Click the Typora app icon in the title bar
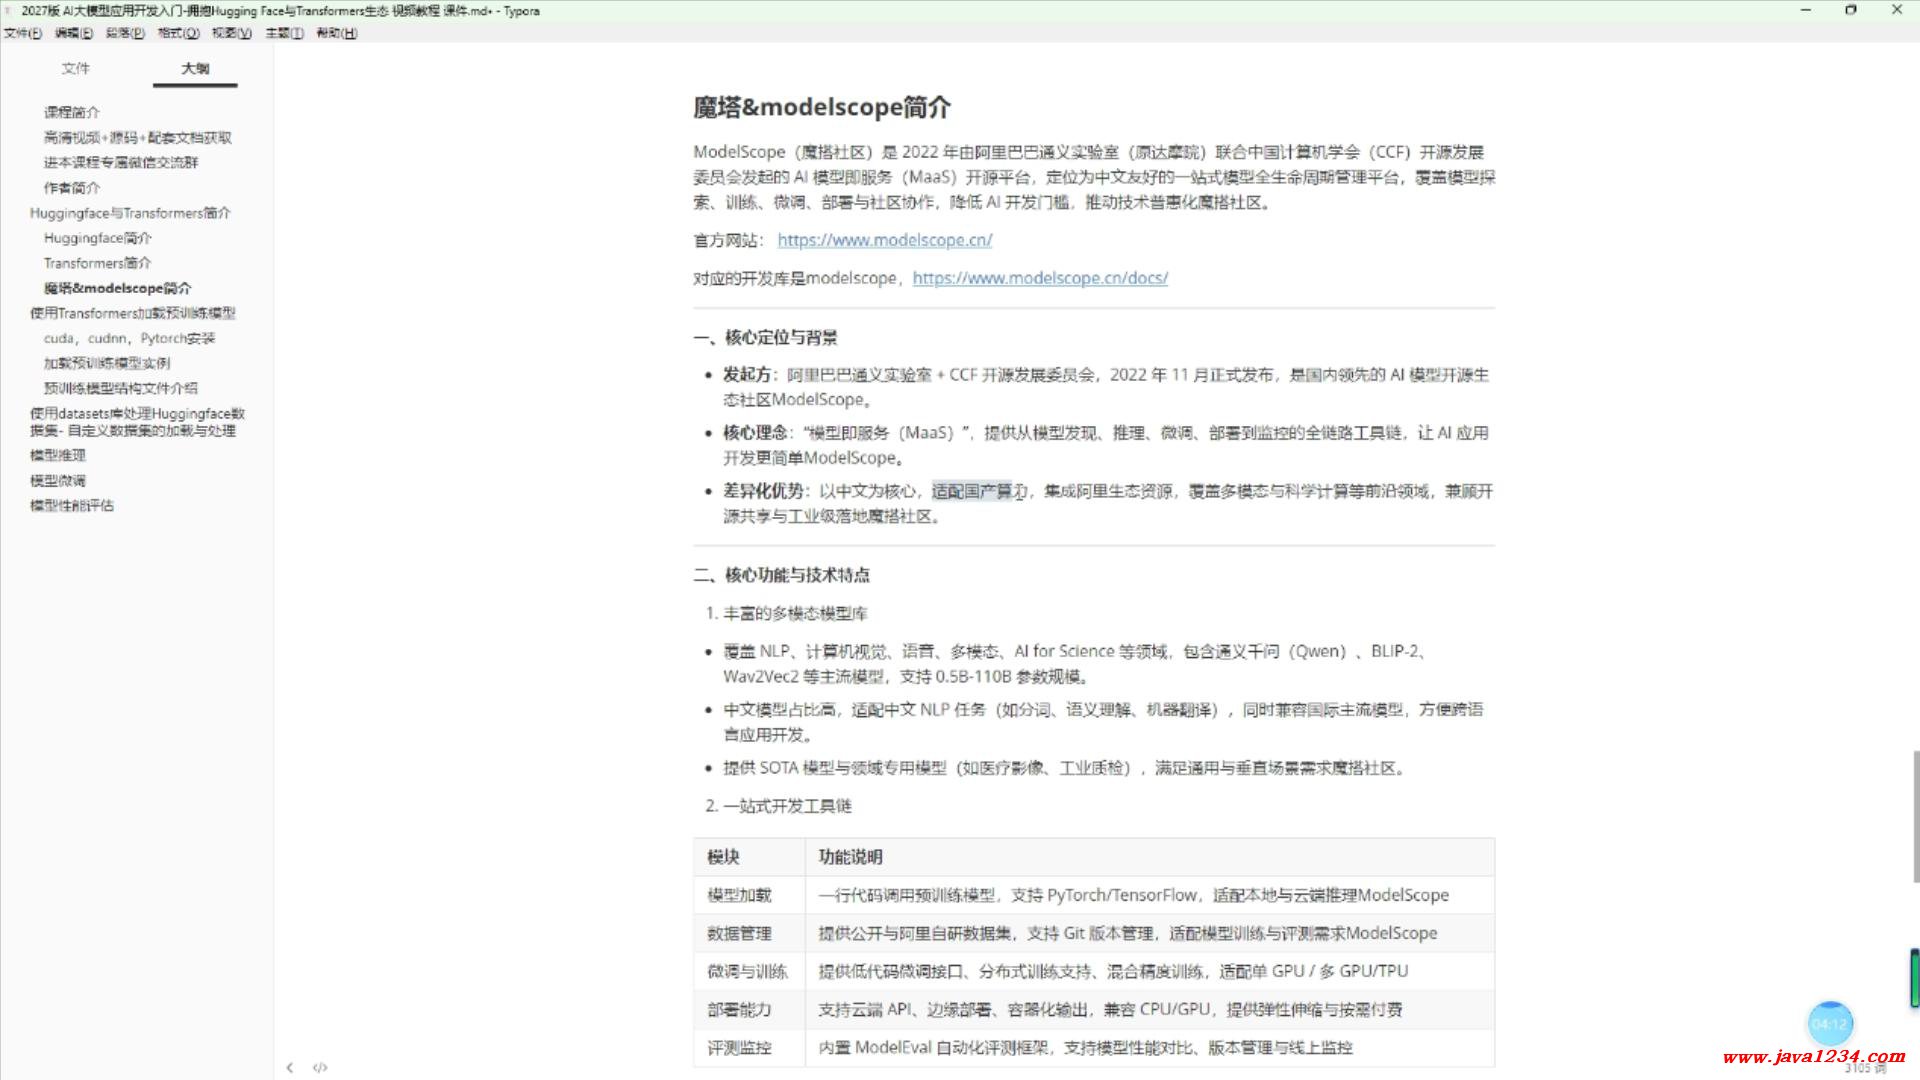Viewport: 1920px width, 1080px height. tap(10, 11)
